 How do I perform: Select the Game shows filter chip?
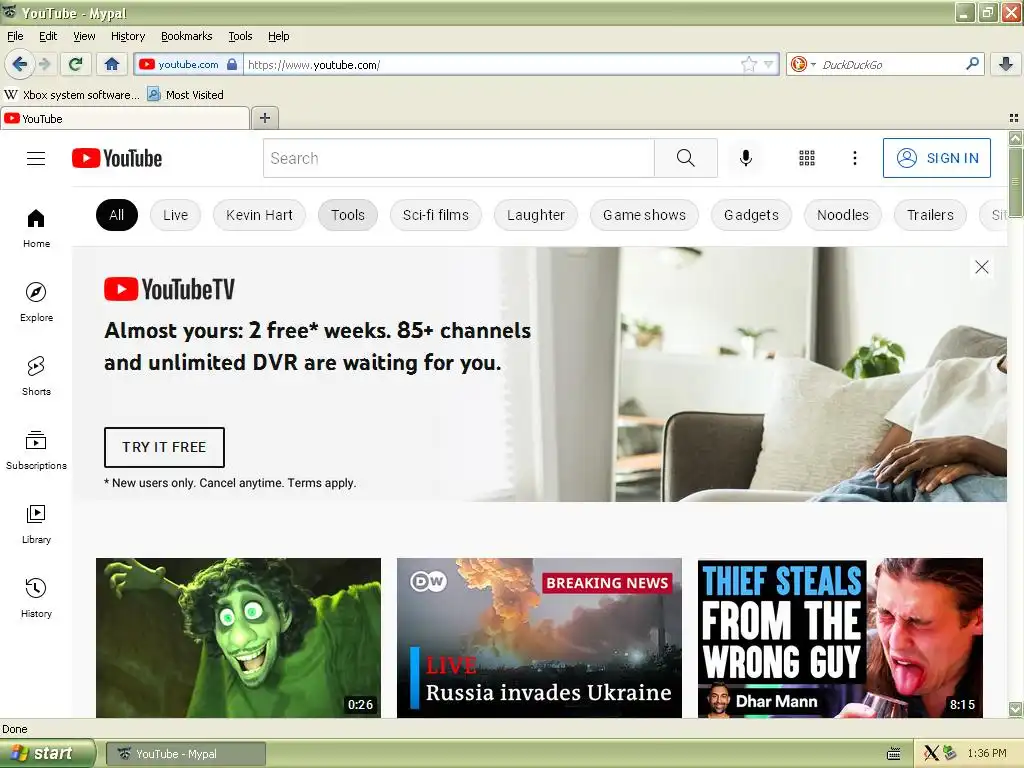[644, 215]
